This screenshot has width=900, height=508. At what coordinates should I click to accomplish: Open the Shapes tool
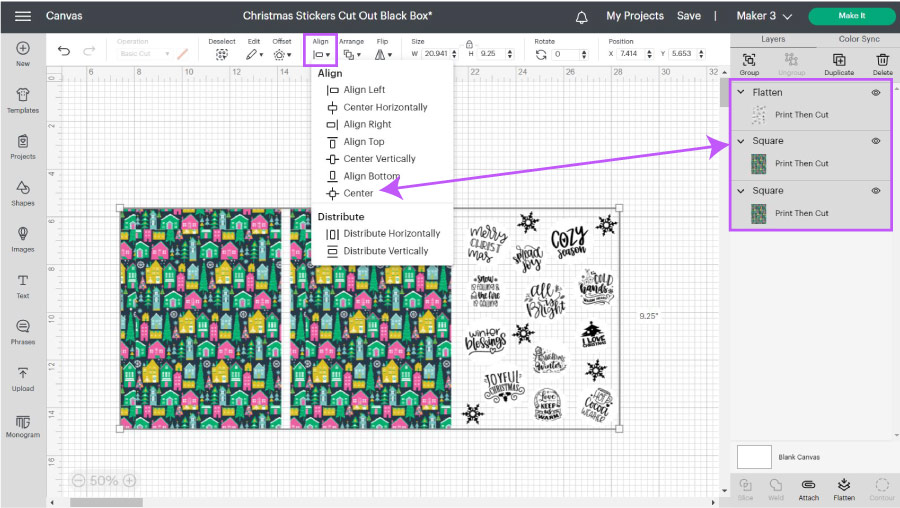point(22,191)
